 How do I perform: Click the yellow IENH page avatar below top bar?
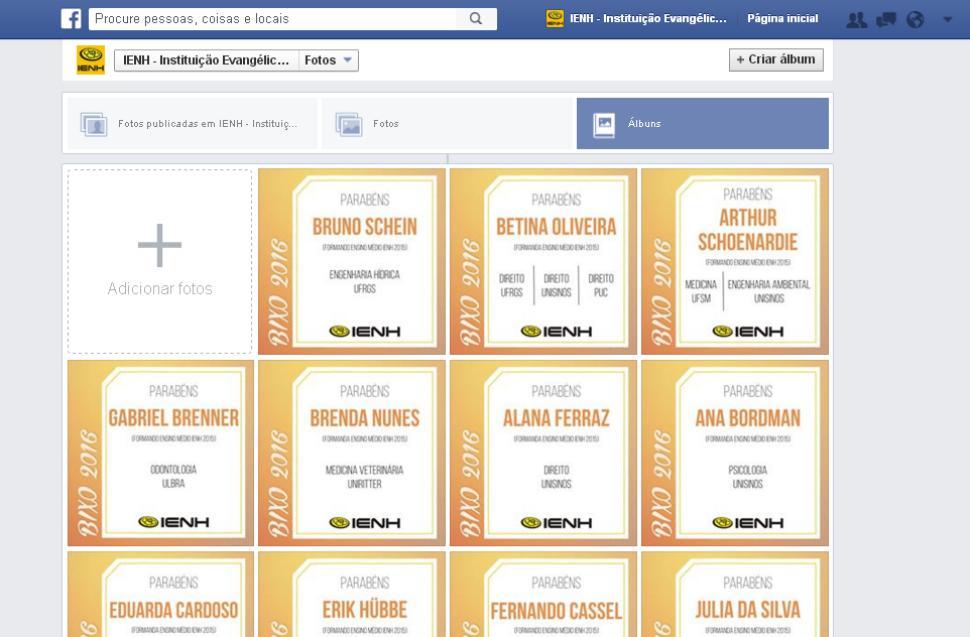[90, 60]
